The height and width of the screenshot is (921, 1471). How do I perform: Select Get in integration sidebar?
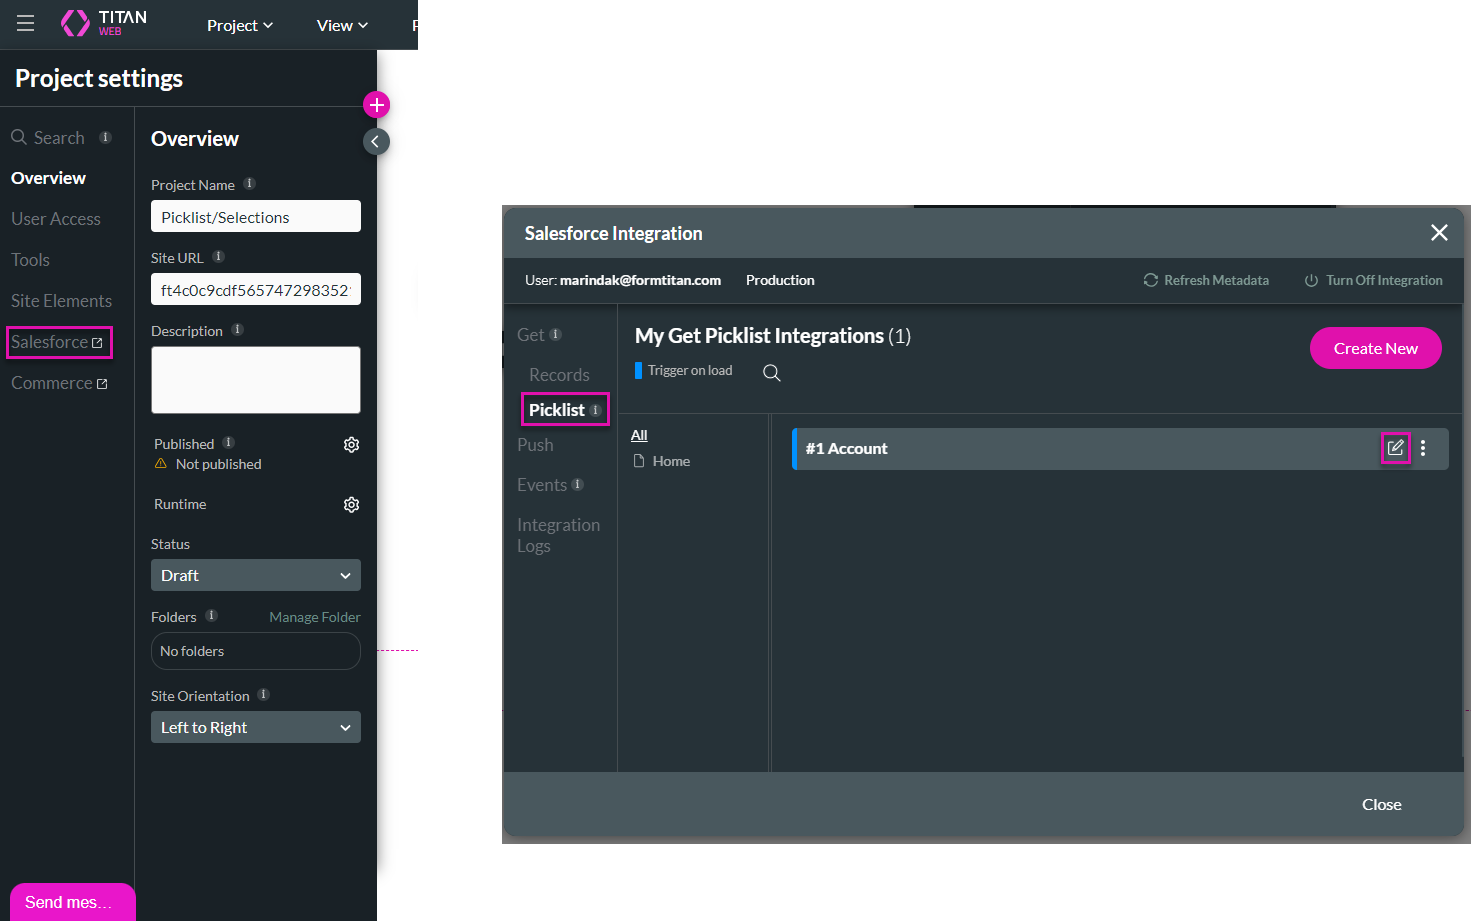[531, 335]
